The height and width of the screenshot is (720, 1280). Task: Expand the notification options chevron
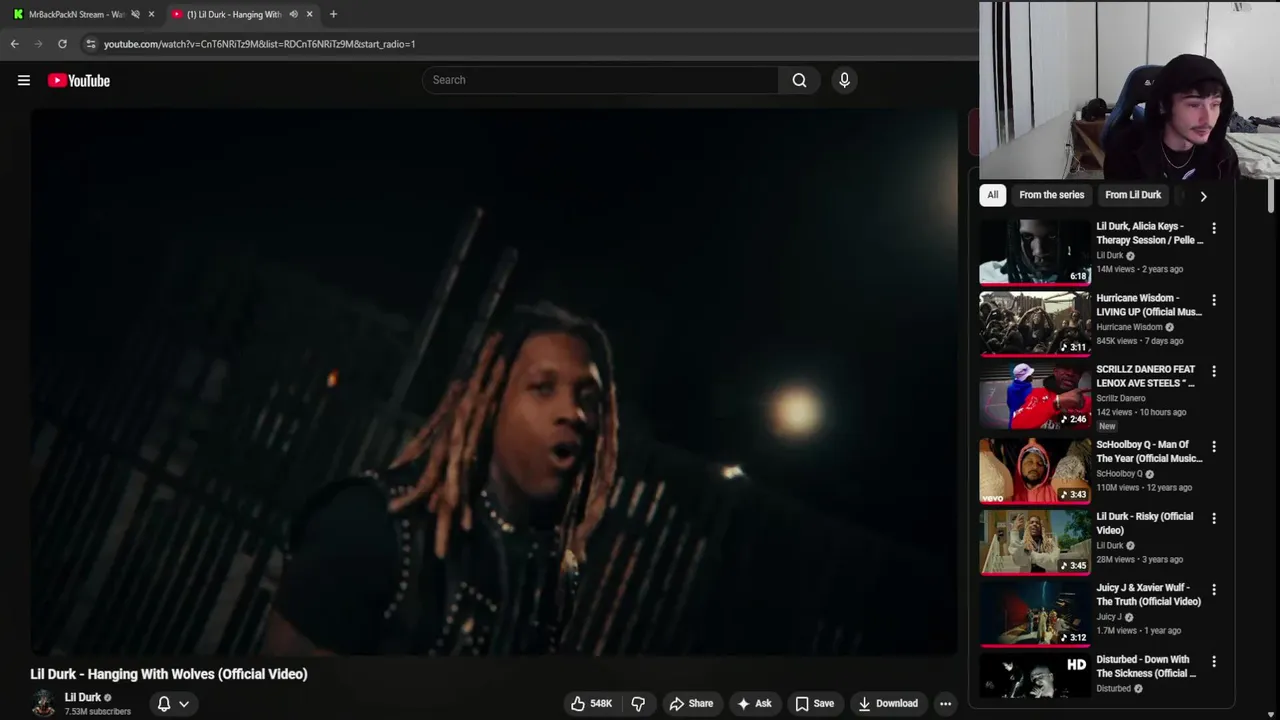point(184,704)
